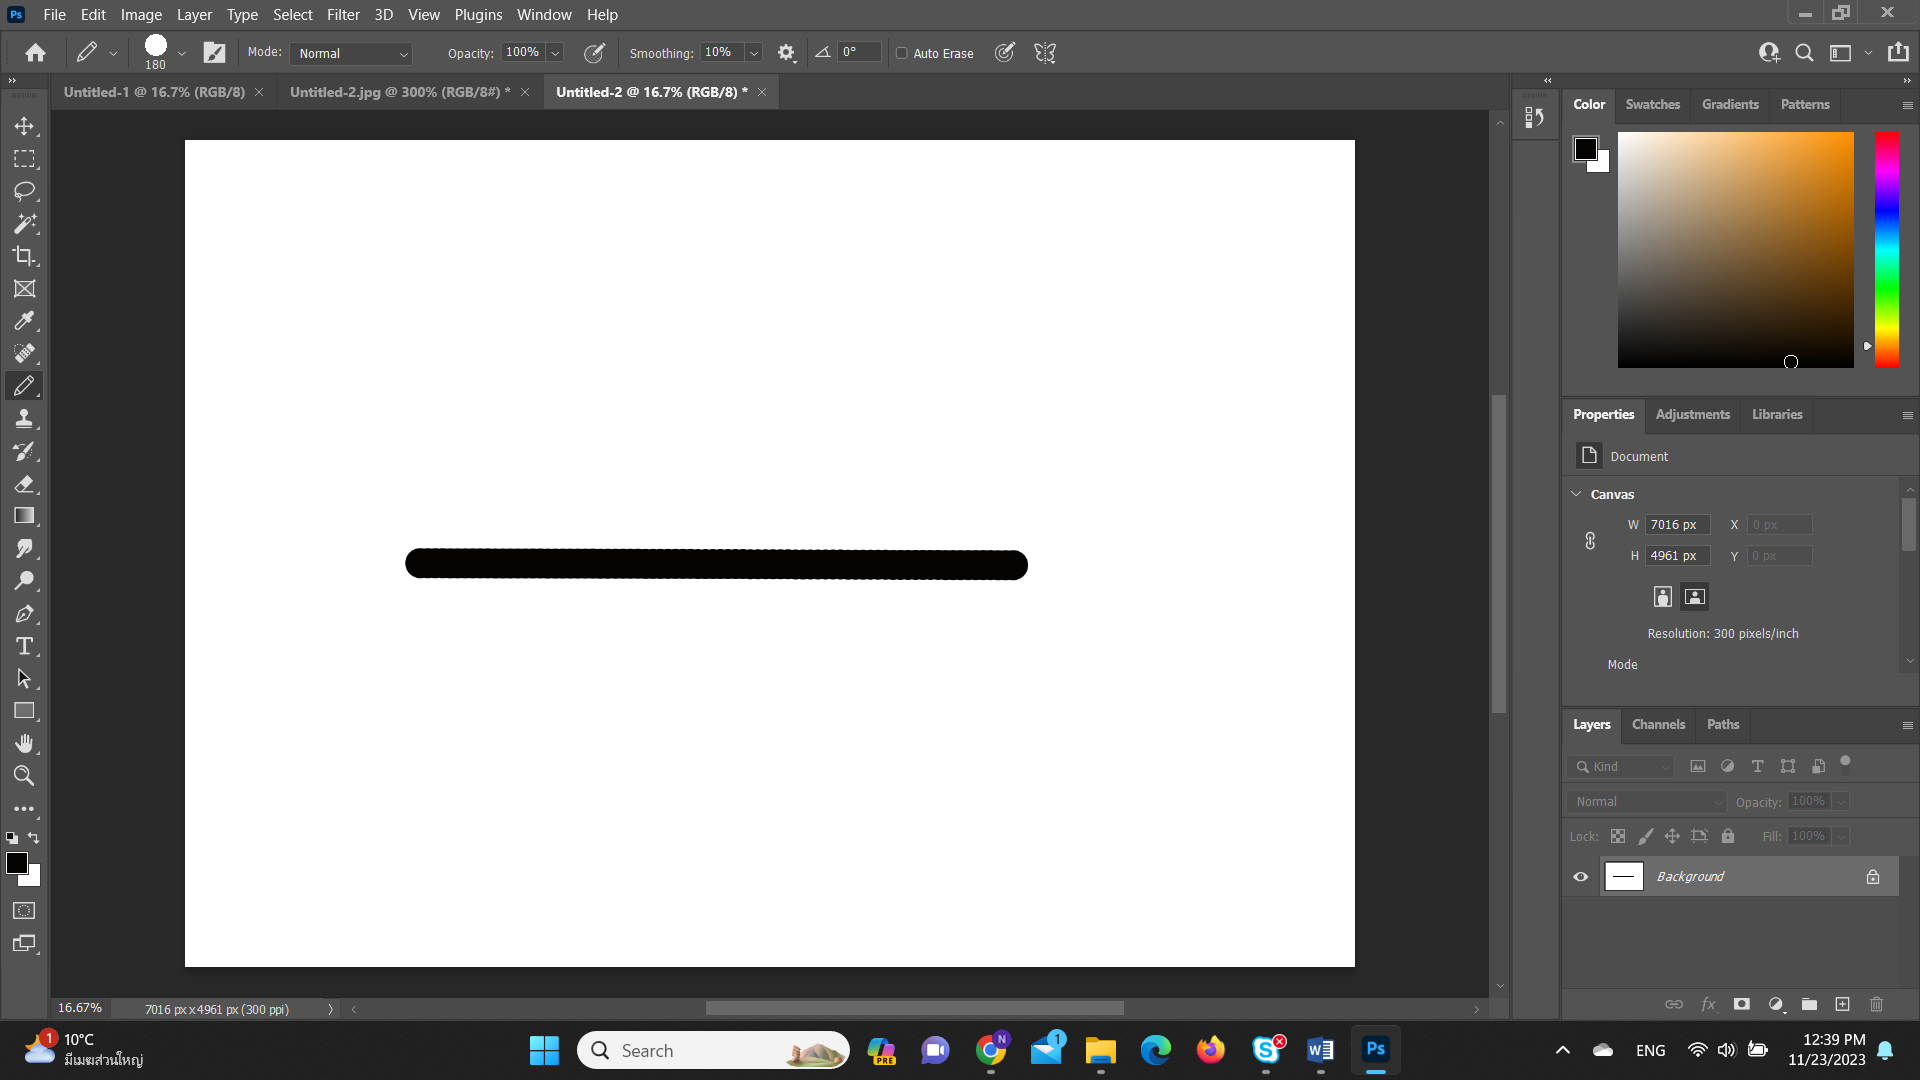Select the Rectangular Marquee tool

24,159
